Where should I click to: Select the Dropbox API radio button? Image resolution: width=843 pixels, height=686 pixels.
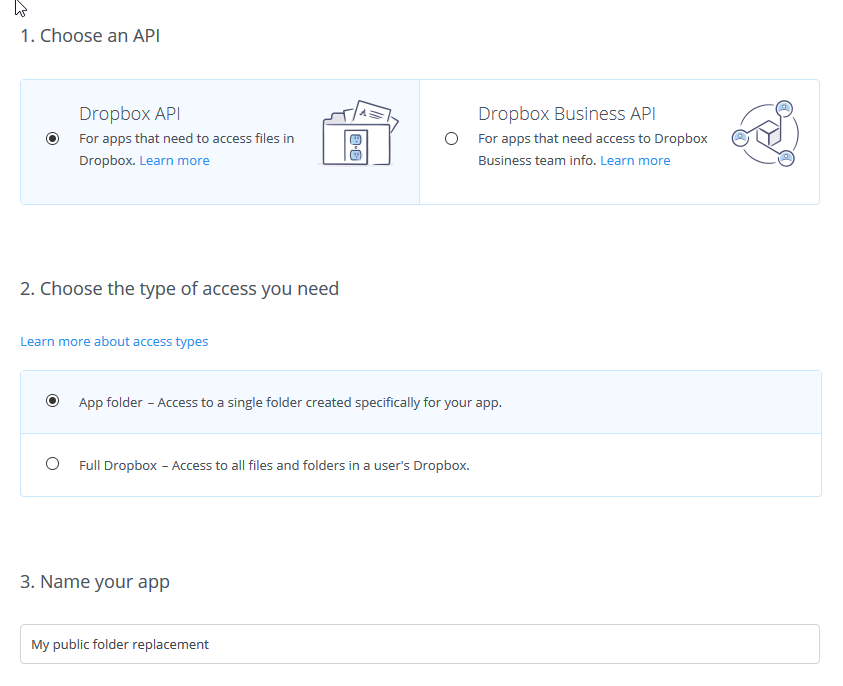click(52, 139)
